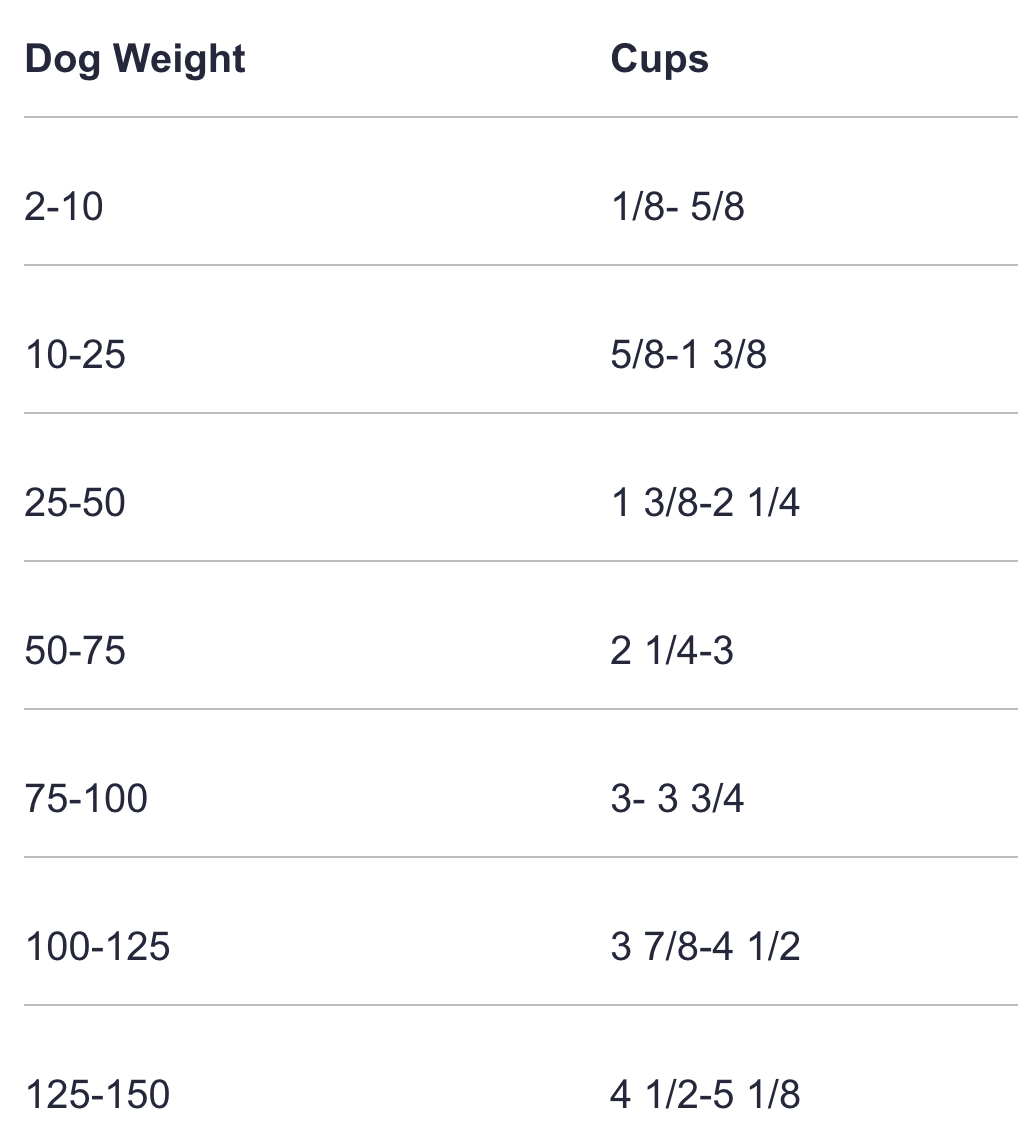Select the 50-75 weight cell
1018x1136 pixels.
[x=75, y=651]
